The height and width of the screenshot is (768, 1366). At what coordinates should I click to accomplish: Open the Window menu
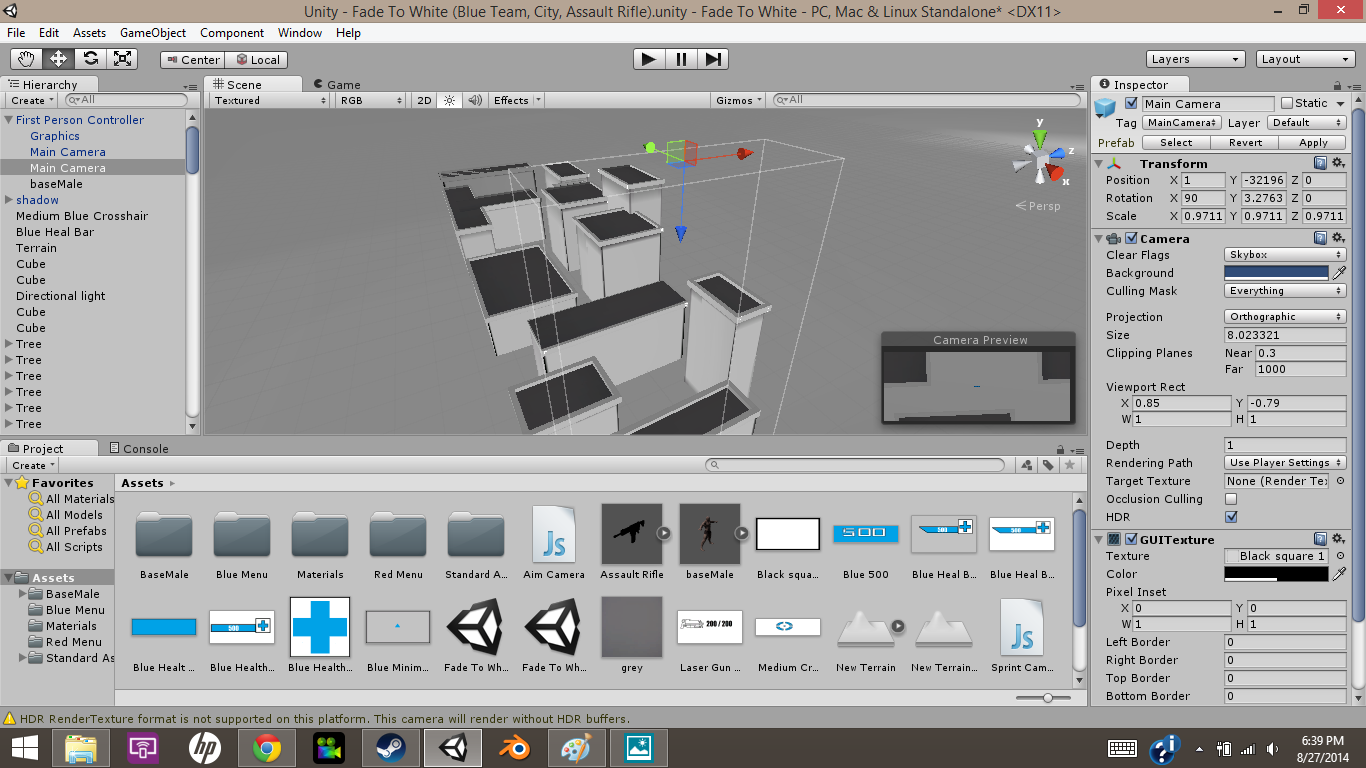(x=300, y=33)
